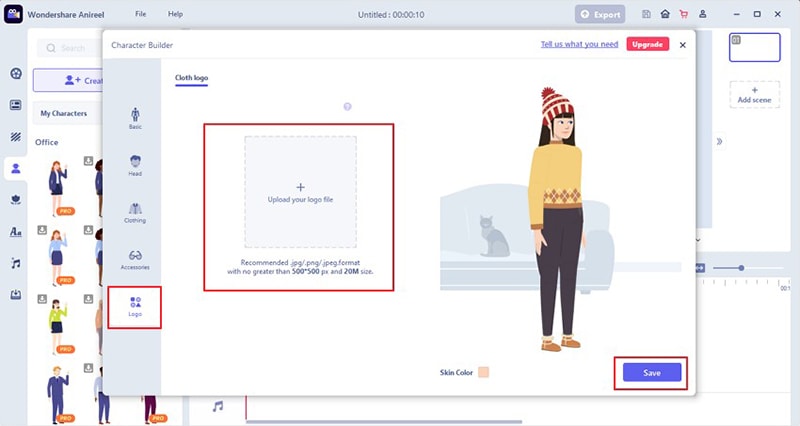
Task: Open the import download icon in left sidebar
Action: 16,295
